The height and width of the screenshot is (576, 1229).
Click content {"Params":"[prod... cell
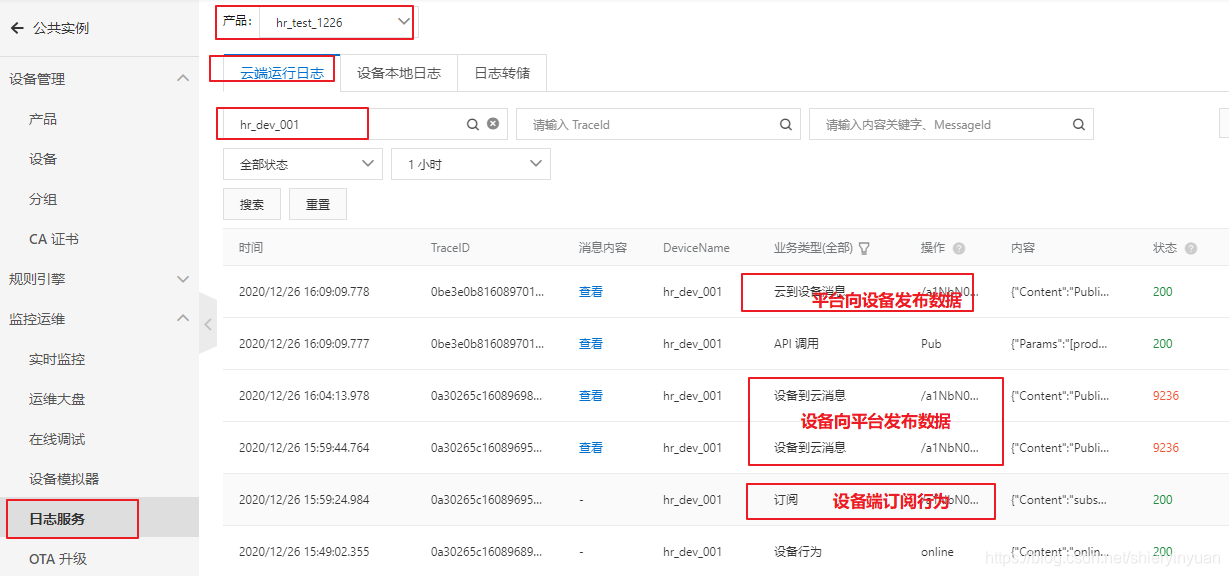click(x=1059, y=344)
